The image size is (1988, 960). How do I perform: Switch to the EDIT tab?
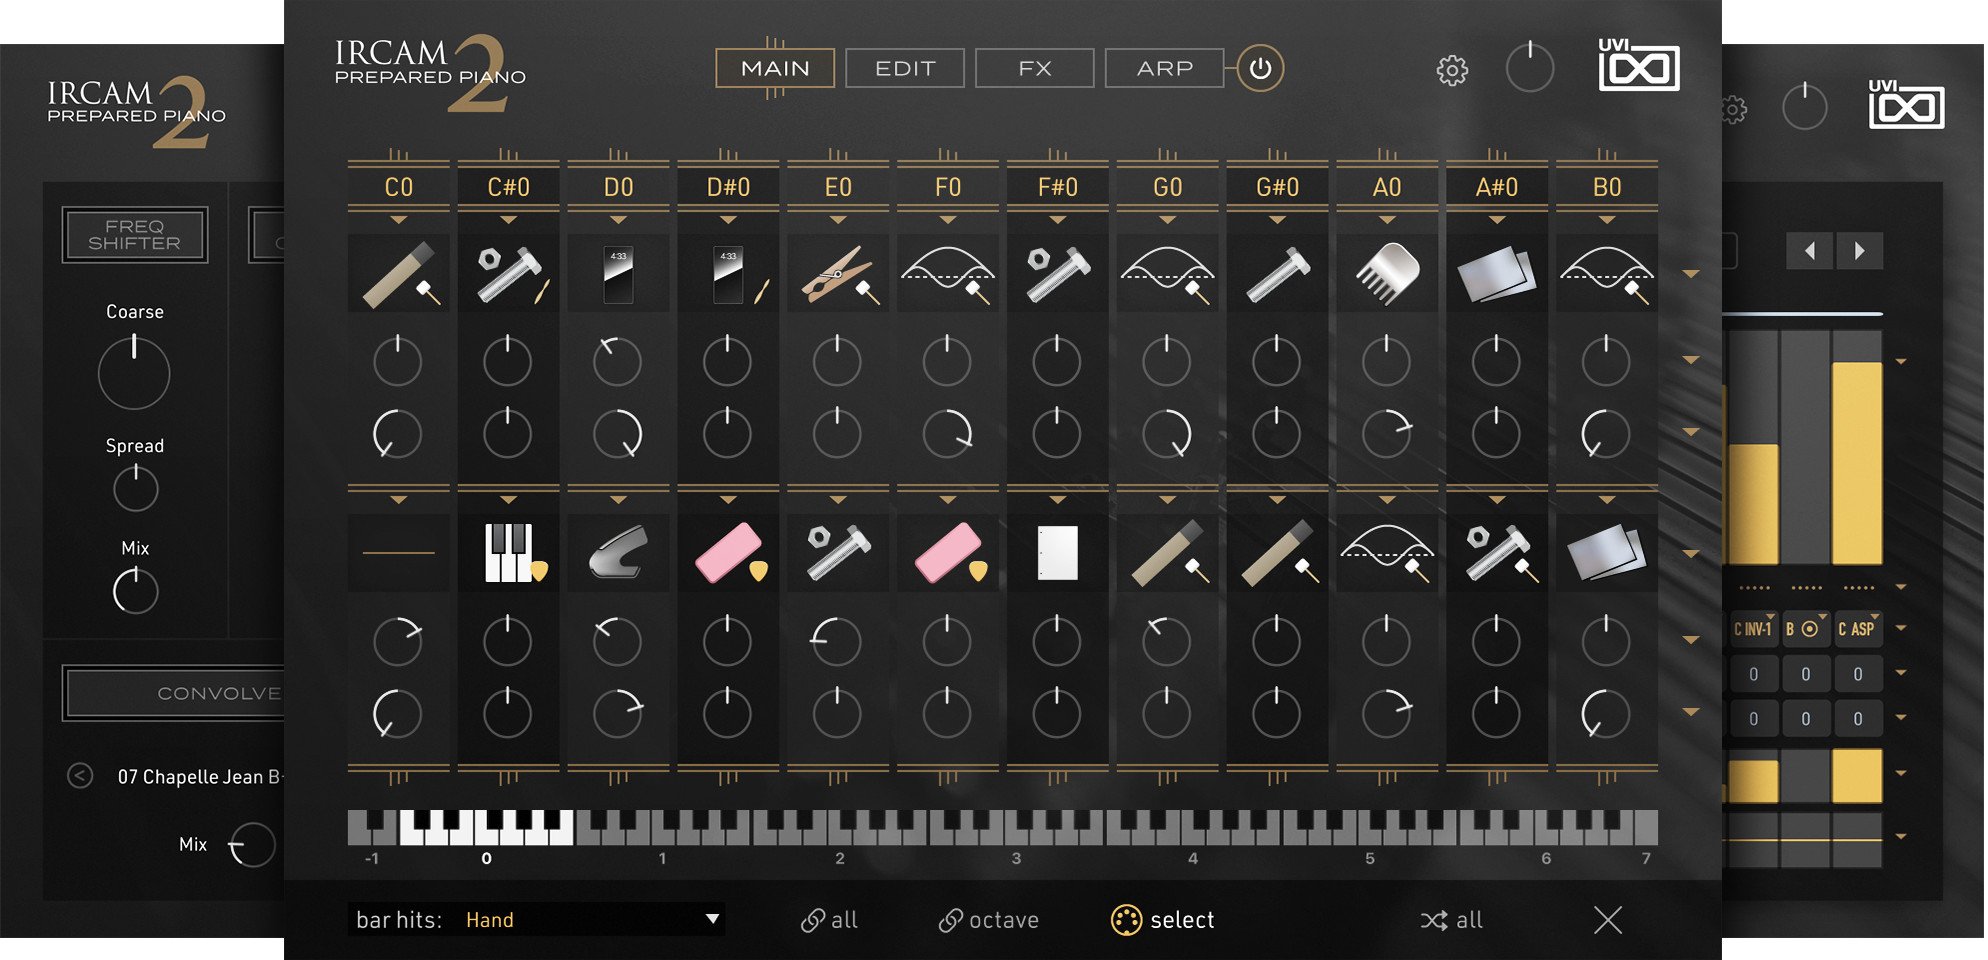point(905,68)
